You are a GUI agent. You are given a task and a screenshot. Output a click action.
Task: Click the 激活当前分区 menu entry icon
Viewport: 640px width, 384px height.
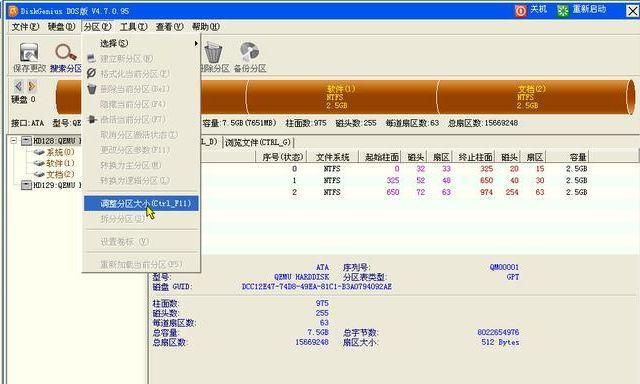pyautogui.click(x=92, y=119)
